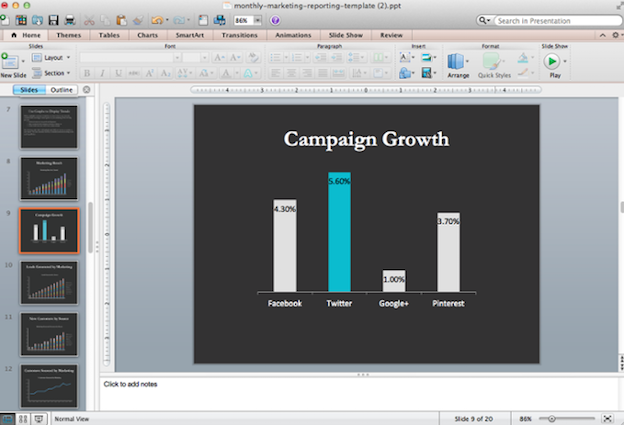Open the Arrange tool in Format group

pyautogui.click(x=458, y=64)
